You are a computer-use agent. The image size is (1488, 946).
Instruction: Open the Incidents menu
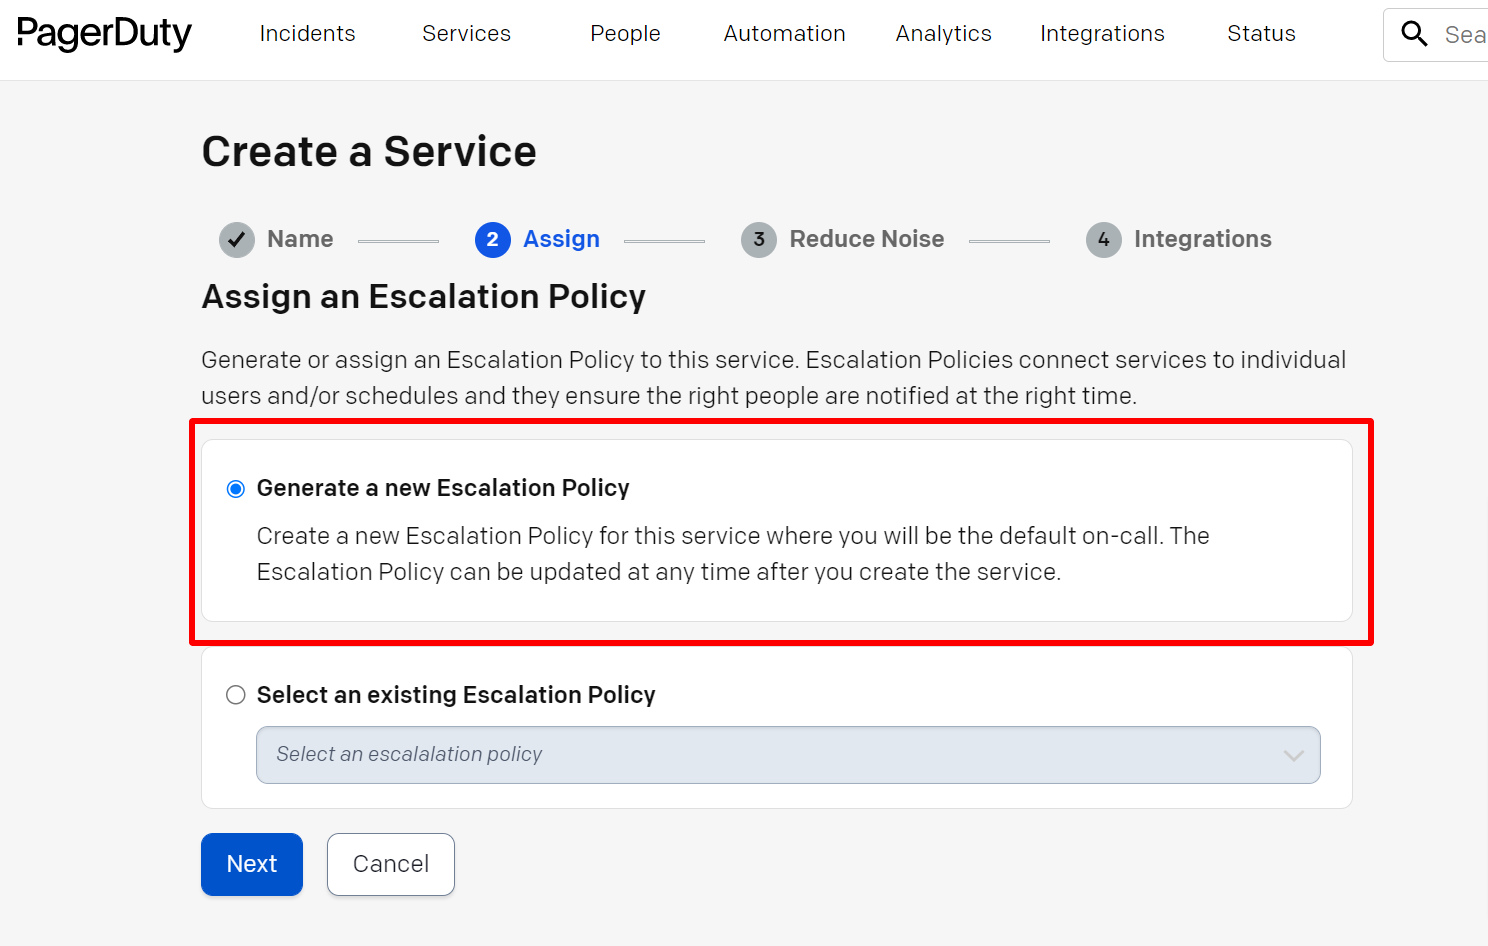pyautogui.click(x=307, y=33)
